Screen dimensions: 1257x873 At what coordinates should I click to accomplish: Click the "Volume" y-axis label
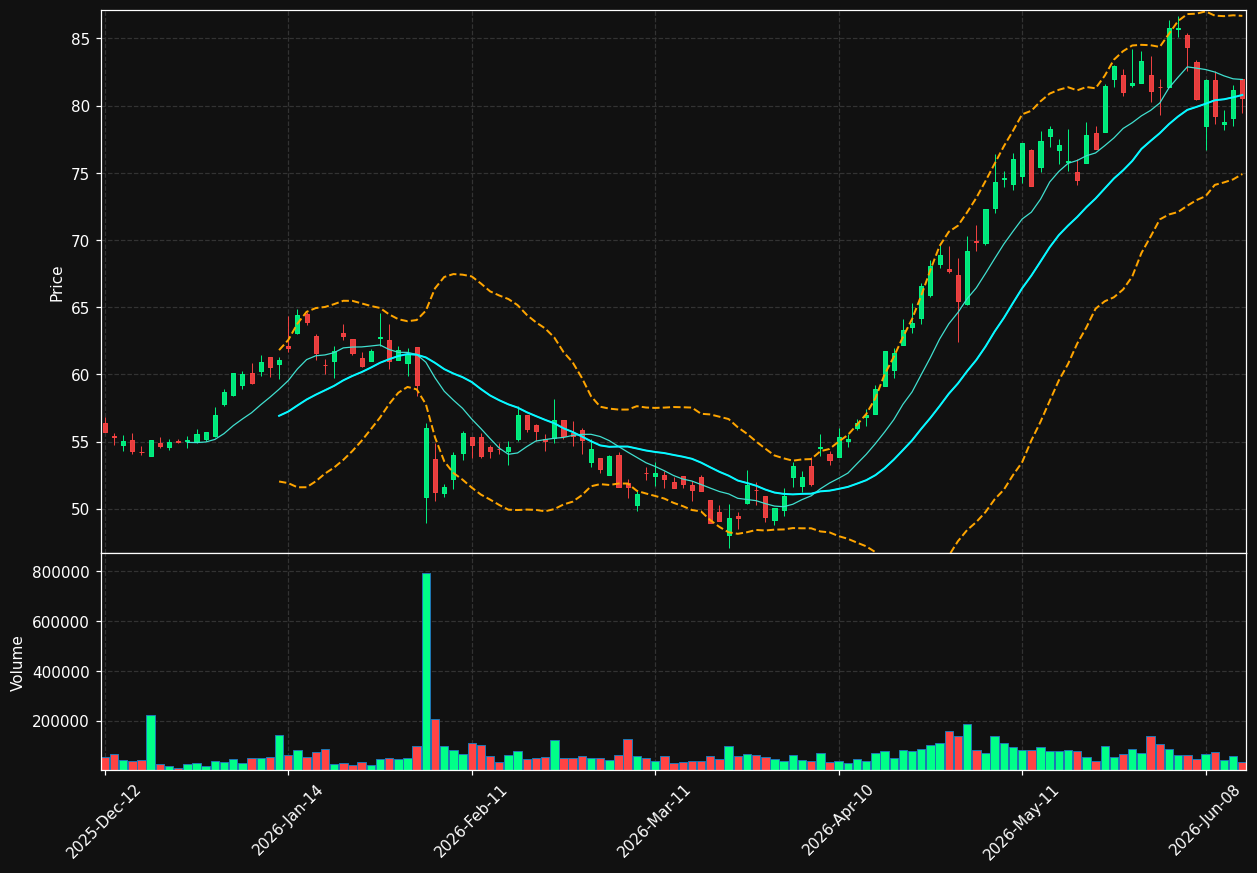pos(18,663)
